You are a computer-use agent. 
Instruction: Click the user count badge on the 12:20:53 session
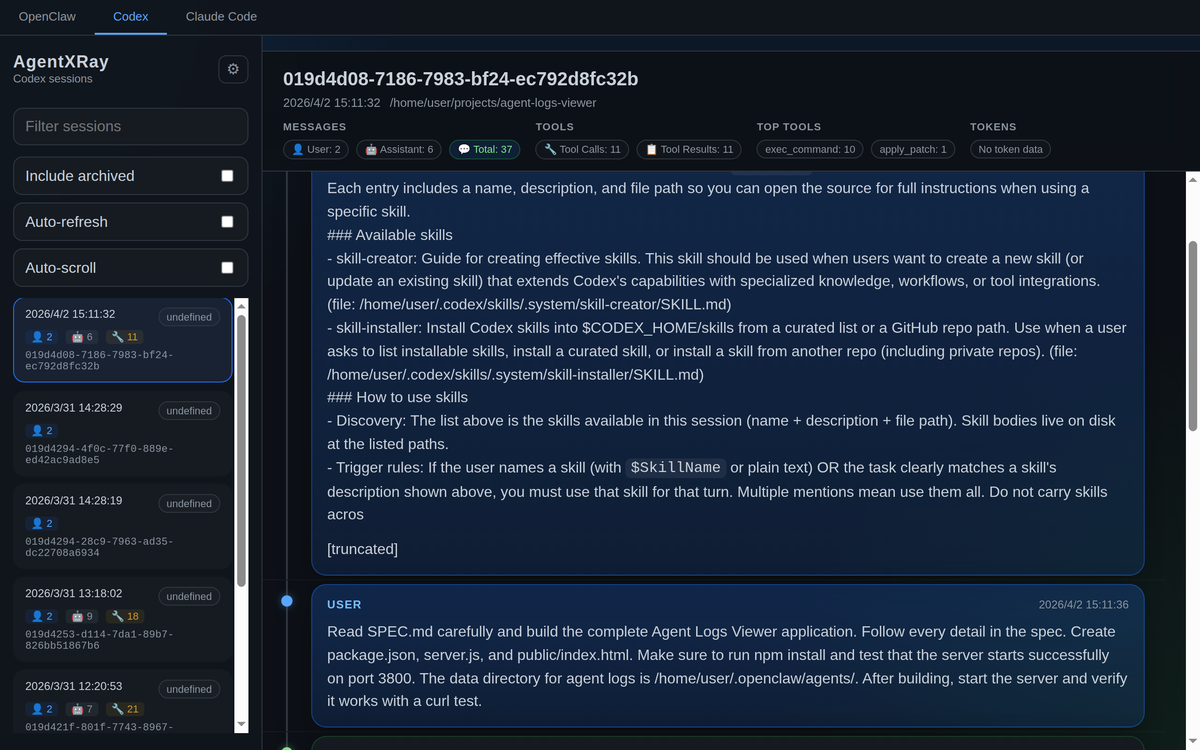pos(42,709)
